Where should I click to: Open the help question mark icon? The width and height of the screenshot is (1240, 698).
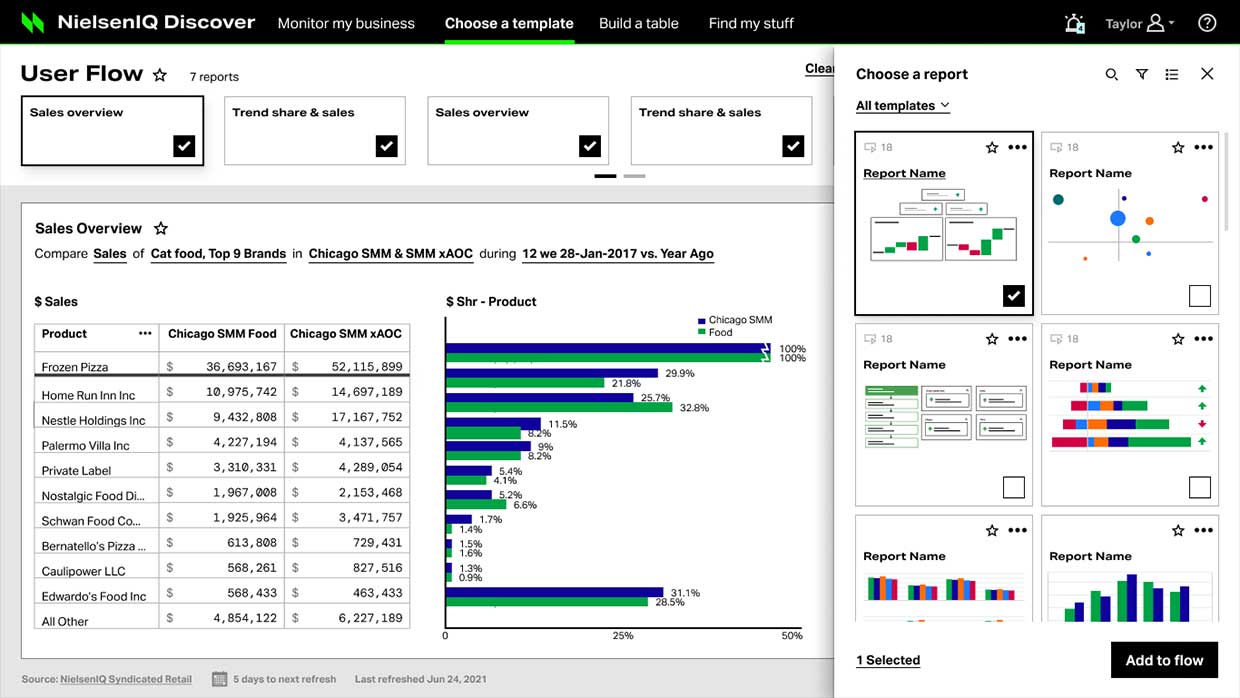1207,22
